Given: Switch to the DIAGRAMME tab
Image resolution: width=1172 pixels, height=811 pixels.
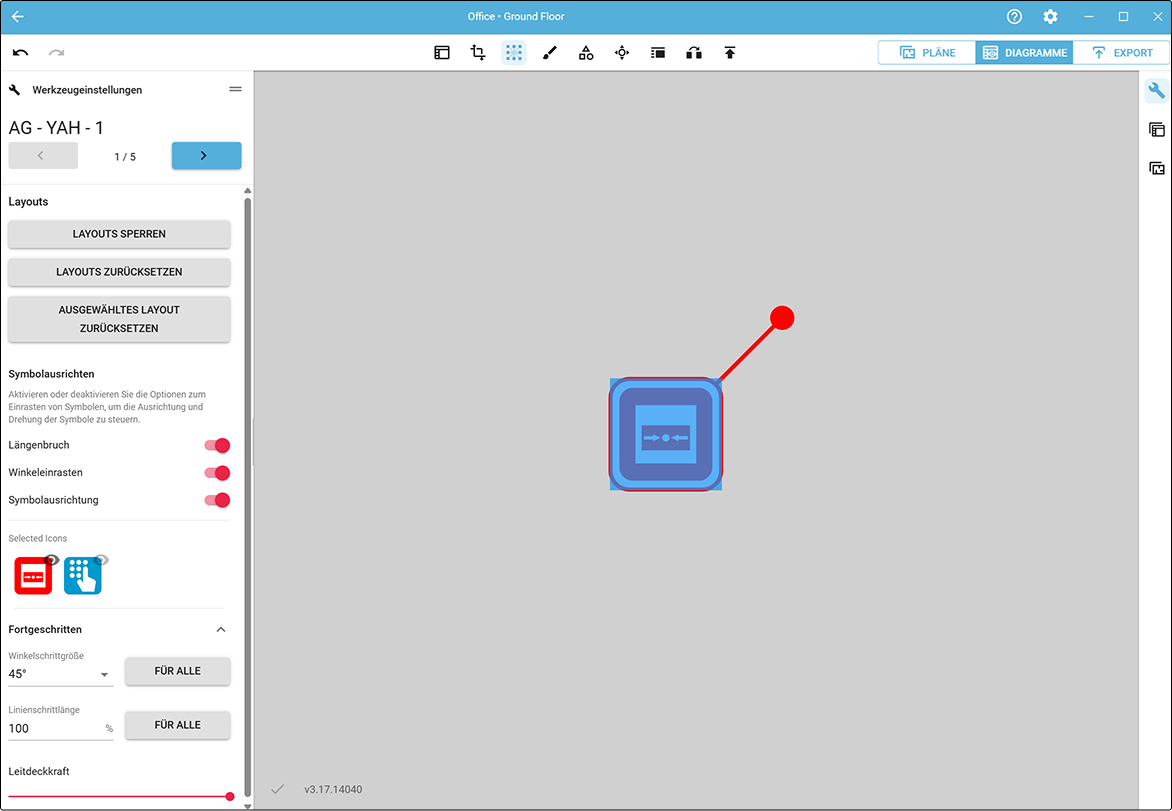Looking at the screenshot, I should (x=1024, y=53).
